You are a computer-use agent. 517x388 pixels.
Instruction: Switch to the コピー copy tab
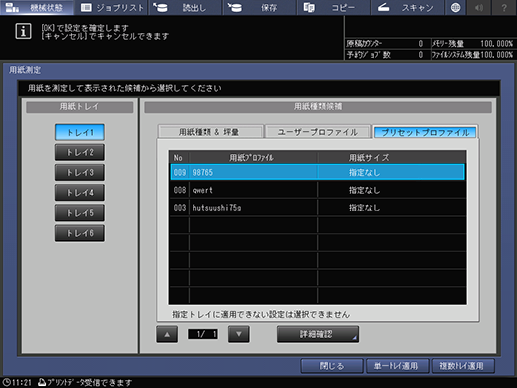click(x=334, y=7)
